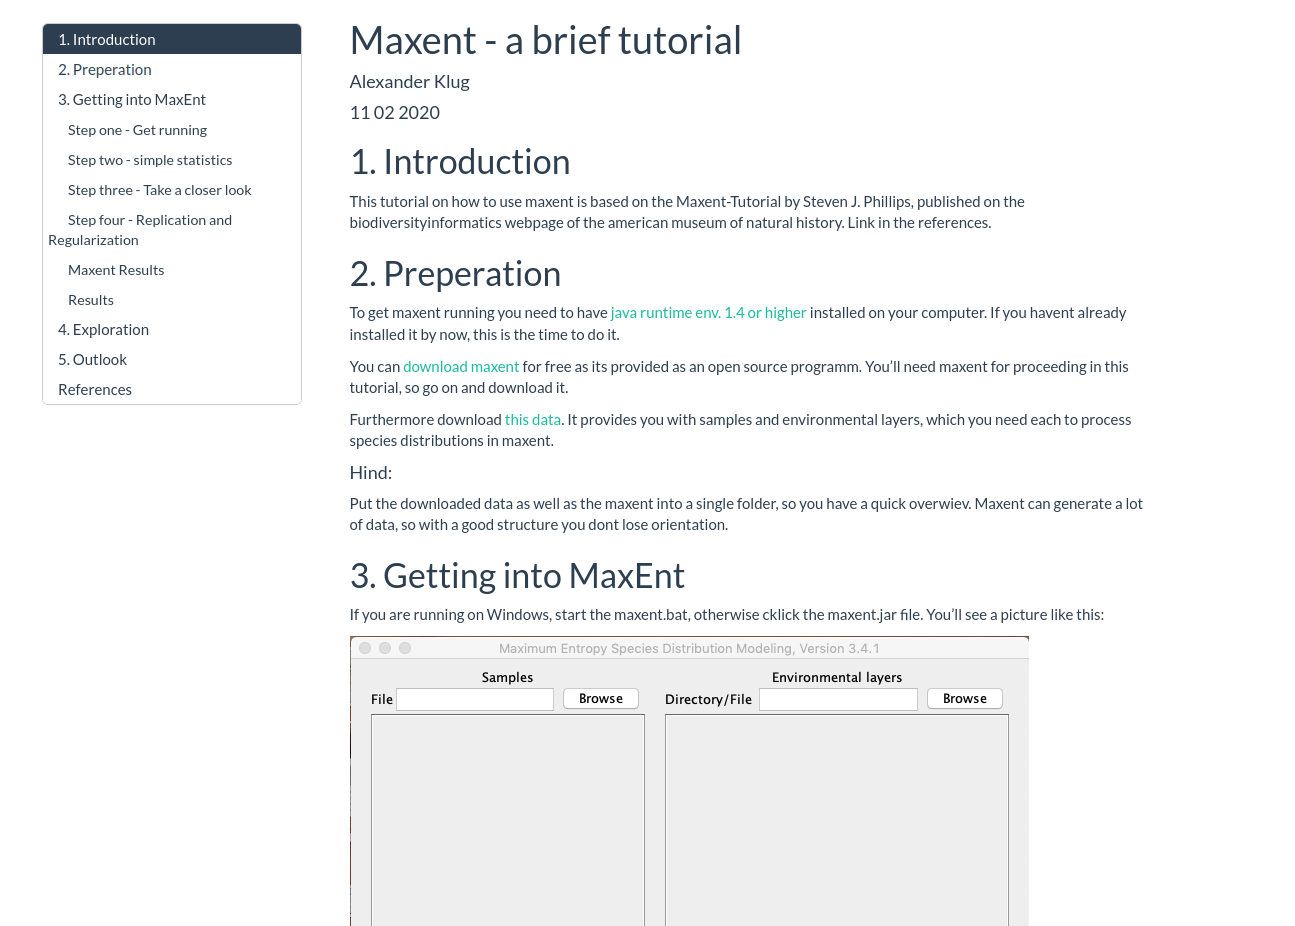
Task: Click the Directory/File input field
Action: point(838,700)
